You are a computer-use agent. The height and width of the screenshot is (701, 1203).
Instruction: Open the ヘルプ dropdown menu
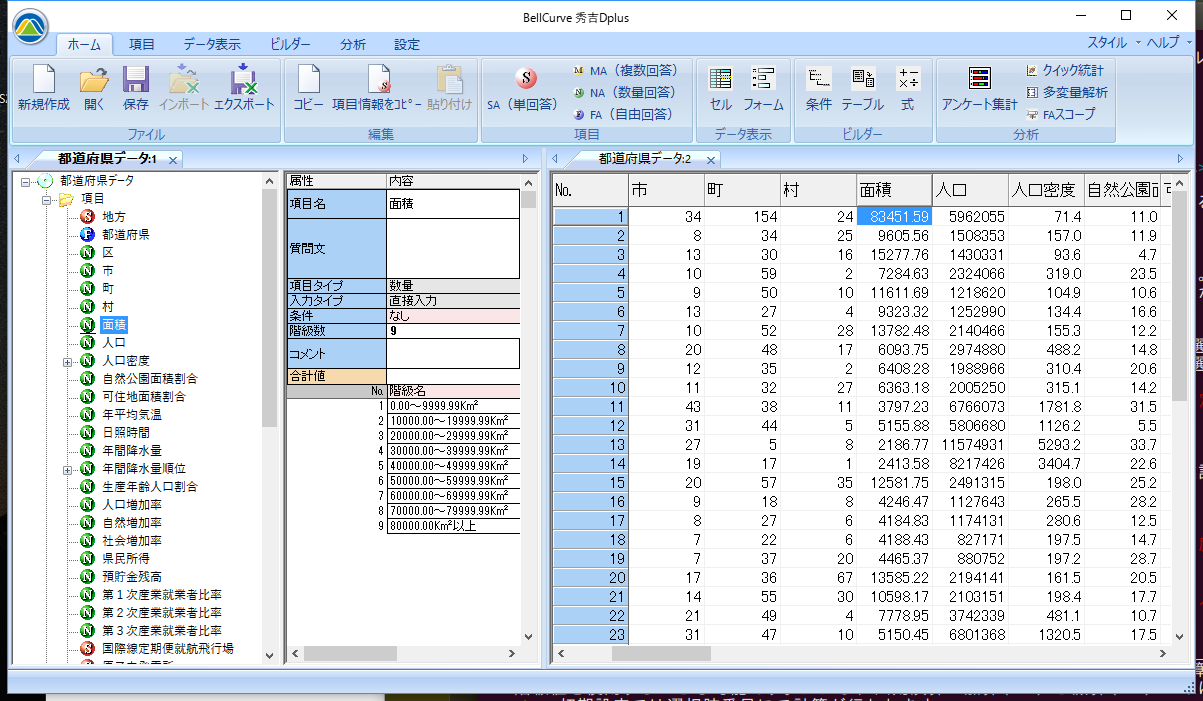point(1169,43)
